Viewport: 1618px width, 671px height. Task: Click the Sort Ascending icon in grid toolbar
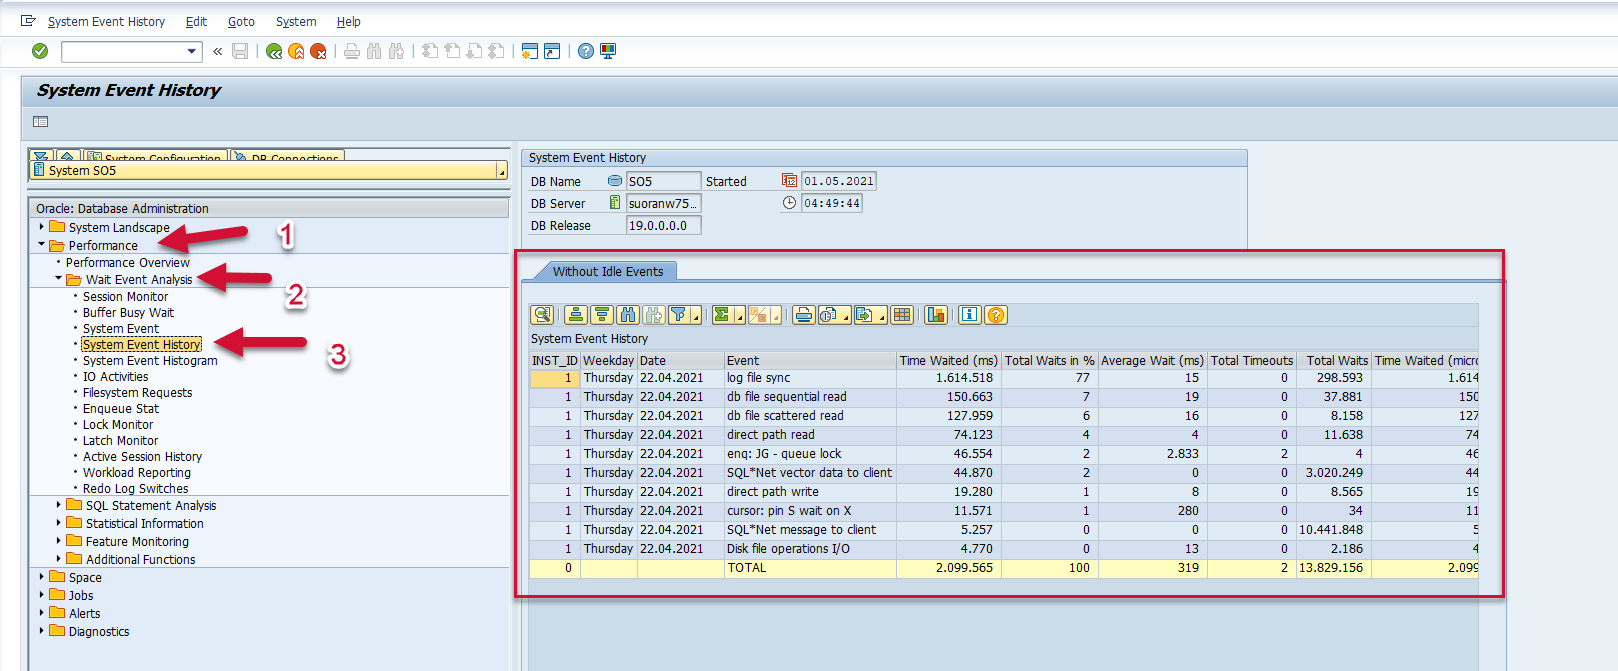click(x=576, y=315)
